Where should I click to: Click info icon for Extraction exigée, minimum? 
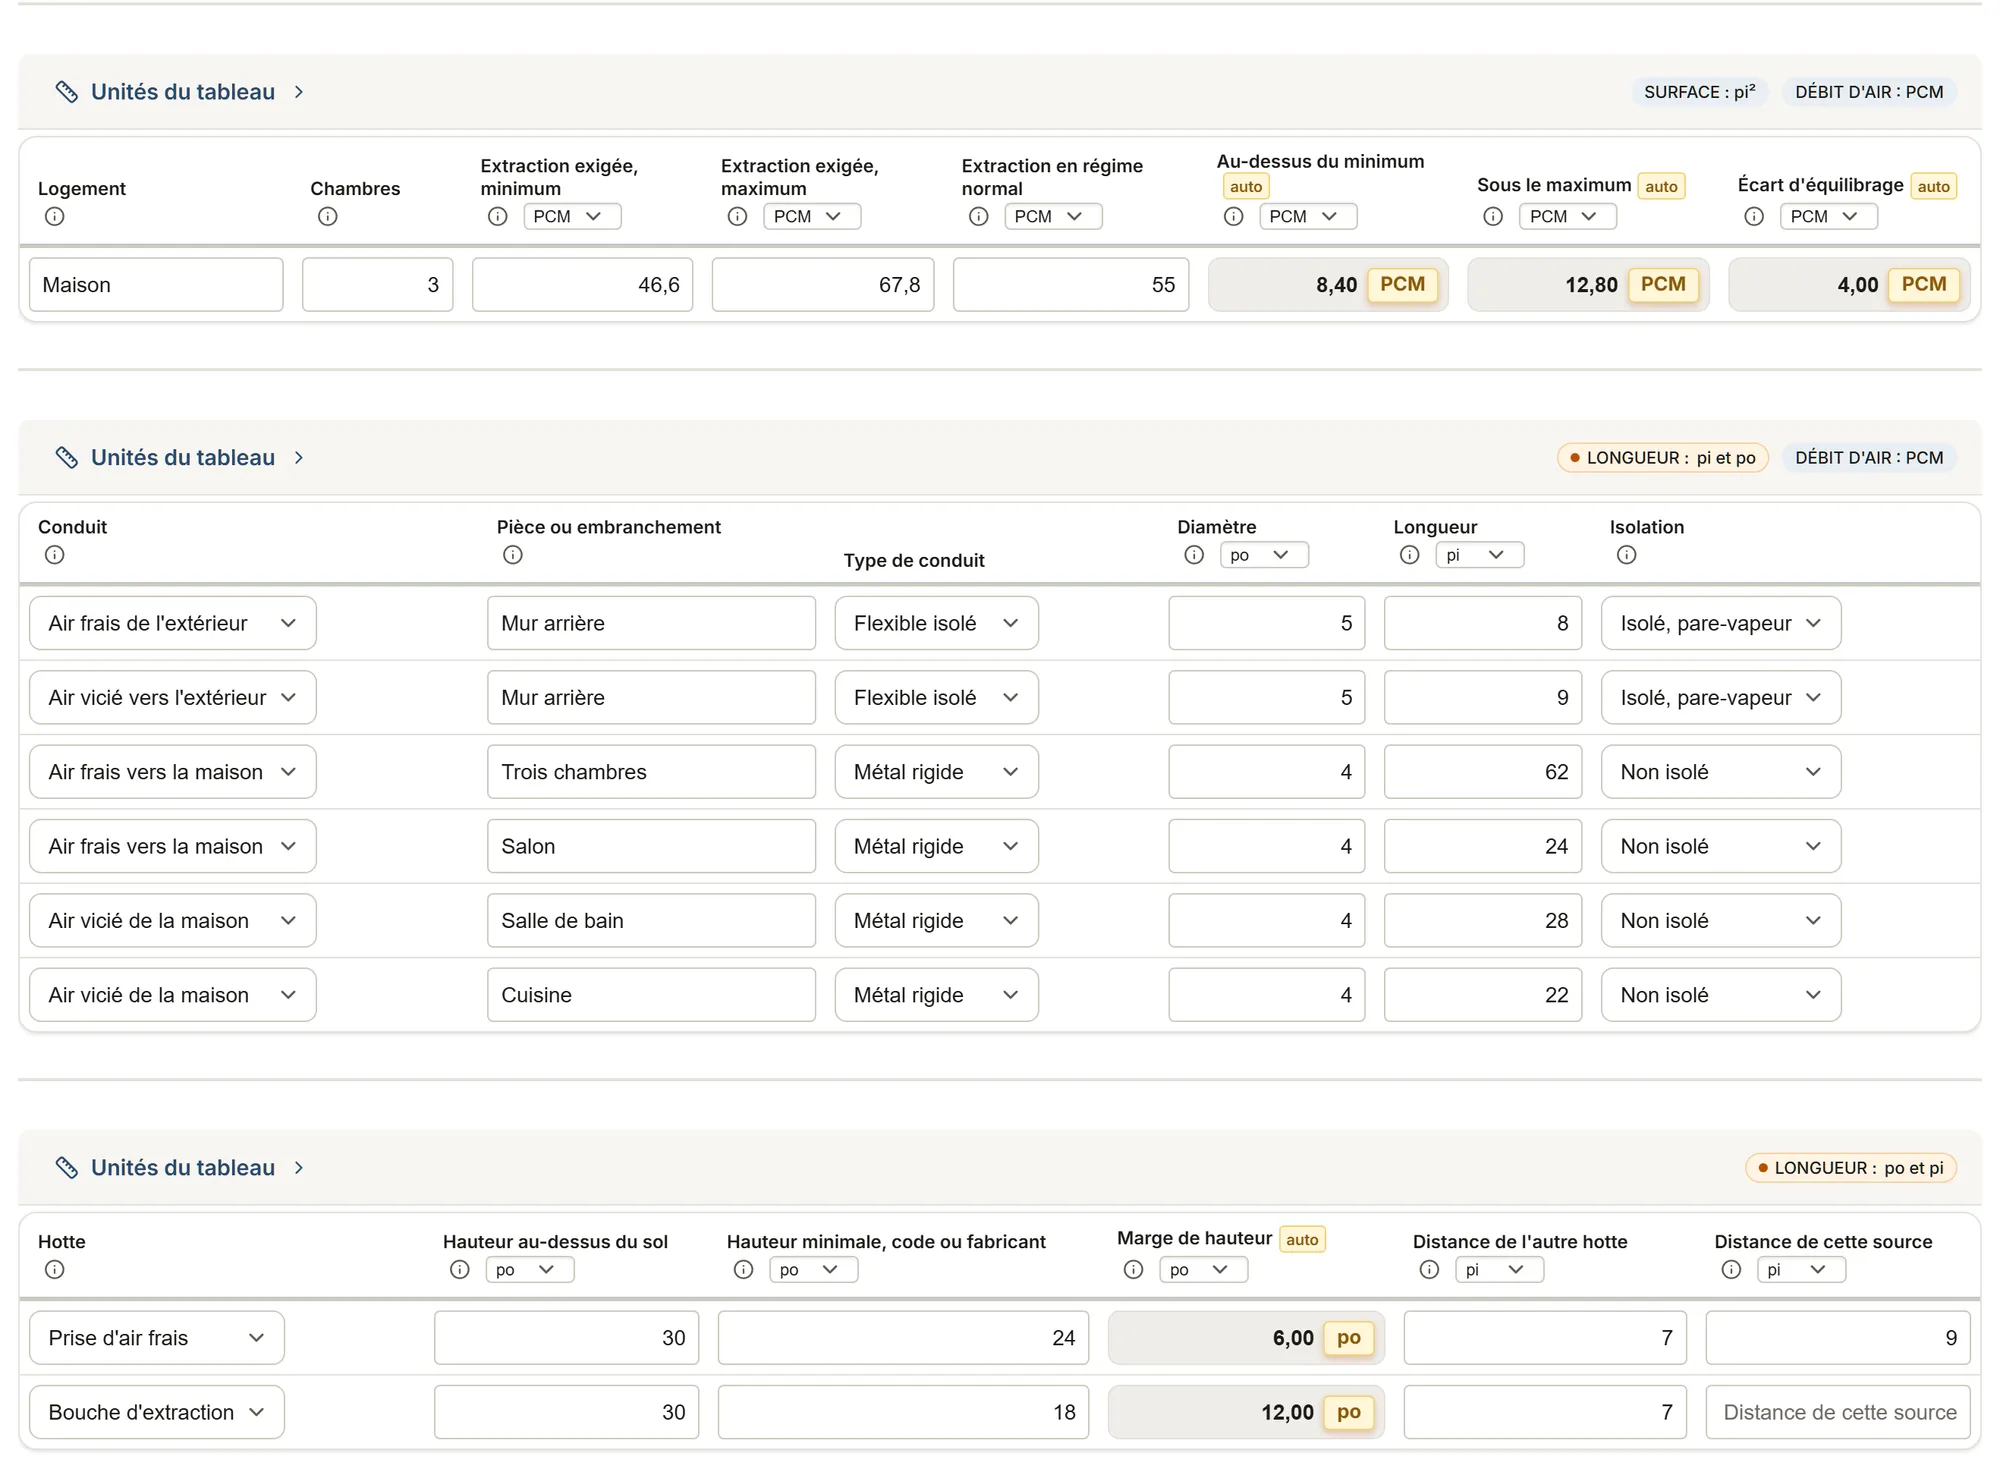tap(497, 216)
